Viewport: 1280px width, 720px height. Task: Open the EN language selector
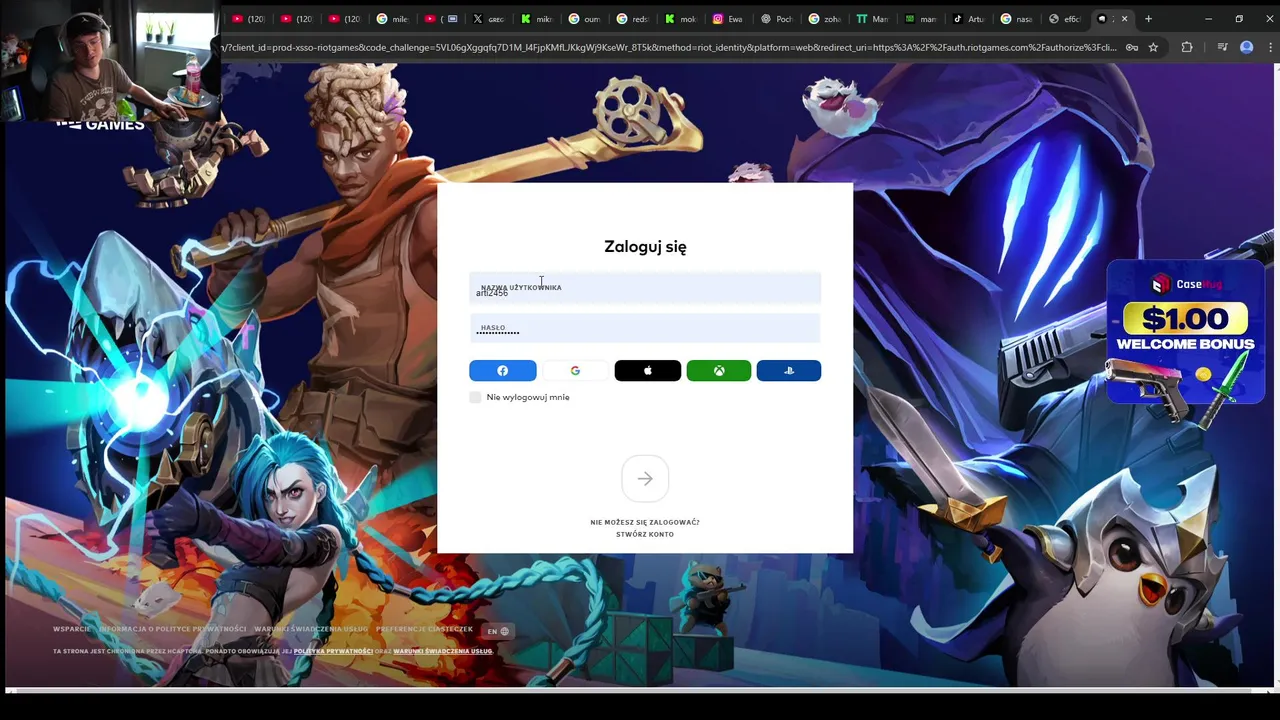coord(498,631)
